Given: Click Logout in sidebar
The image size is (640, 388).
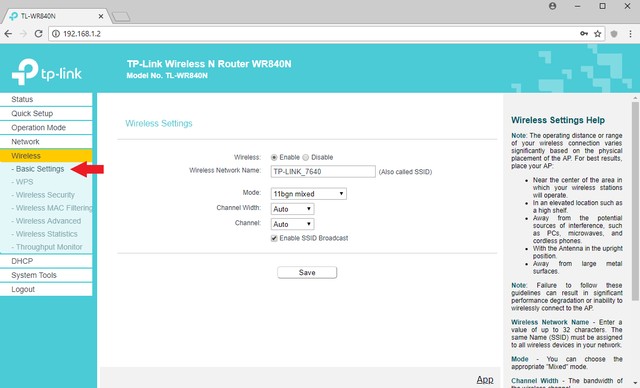Looking at the screenshot, I should click(x=46, y=289).
